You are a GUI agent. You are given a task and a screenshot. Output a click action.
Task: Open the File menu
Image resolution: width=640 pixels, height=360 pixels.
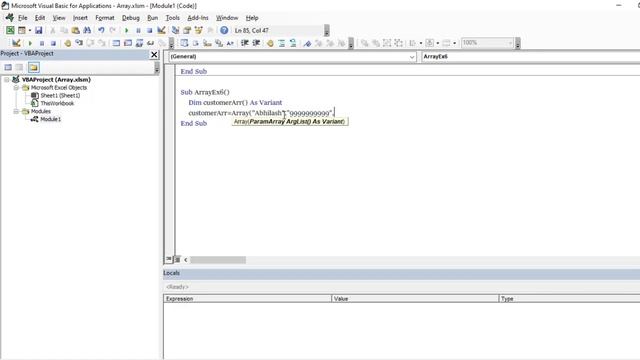pos(22,18)
